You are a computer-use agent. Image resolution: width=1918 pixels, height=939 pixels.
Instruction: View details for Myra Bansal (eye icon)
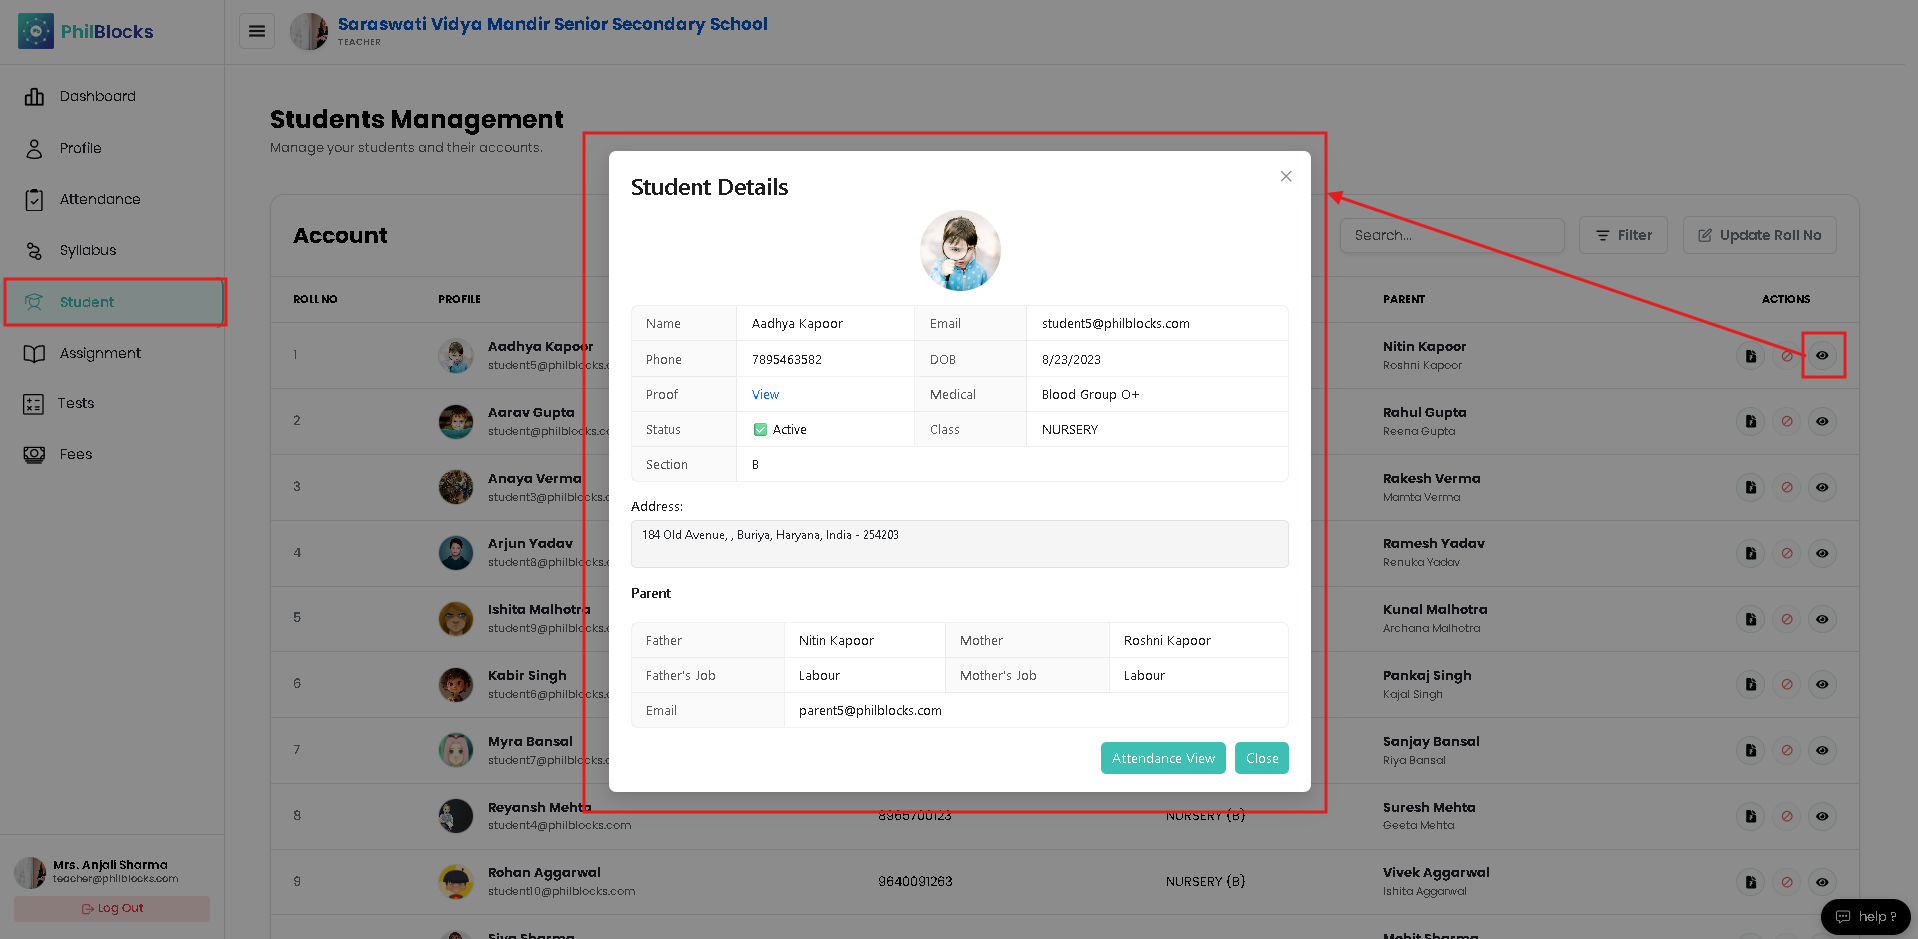click(1822, 750)
